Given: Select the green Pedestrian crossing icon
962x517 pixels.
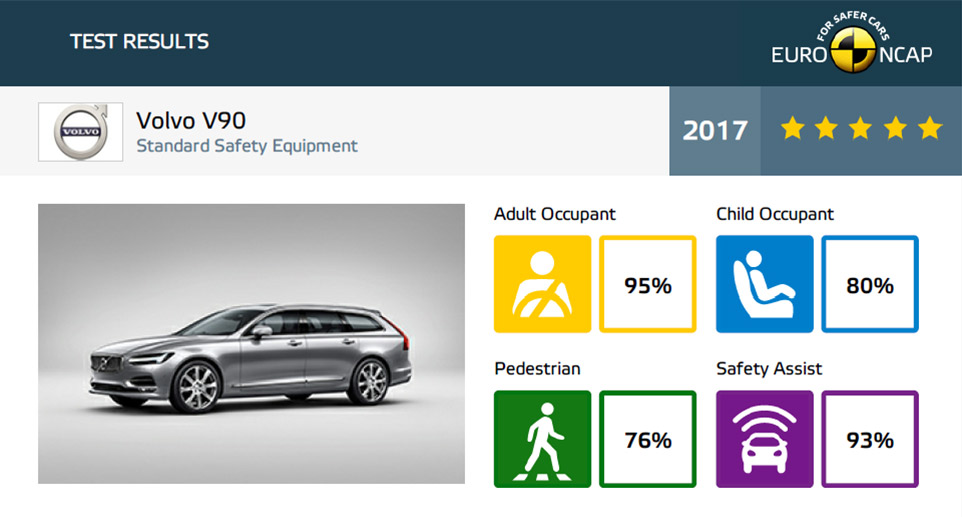Looking at the screenshot, I should tap(542, 439).
